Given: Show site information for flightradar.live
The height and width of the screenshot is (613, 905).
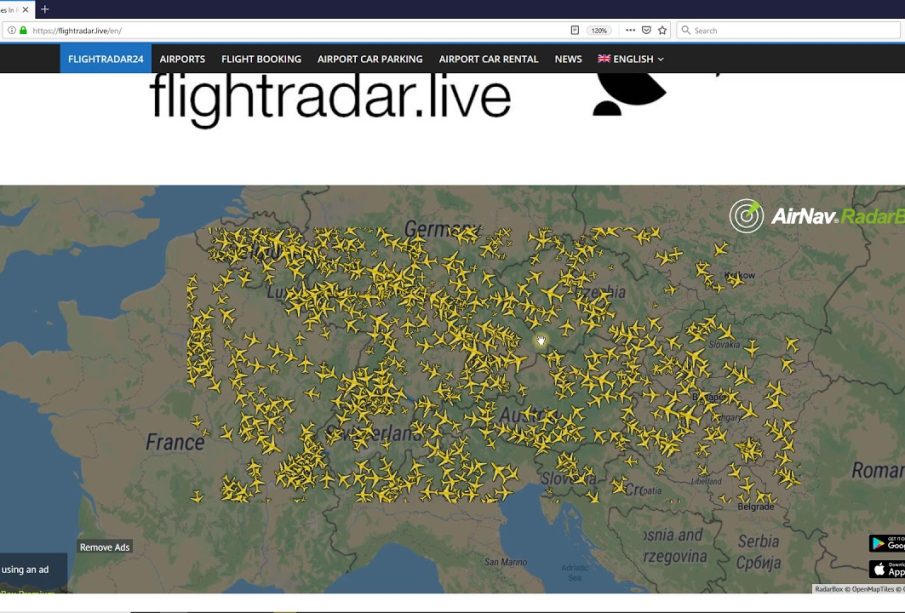Looking at the screenshot, I should pyautogui.click(x=12, y=30).
